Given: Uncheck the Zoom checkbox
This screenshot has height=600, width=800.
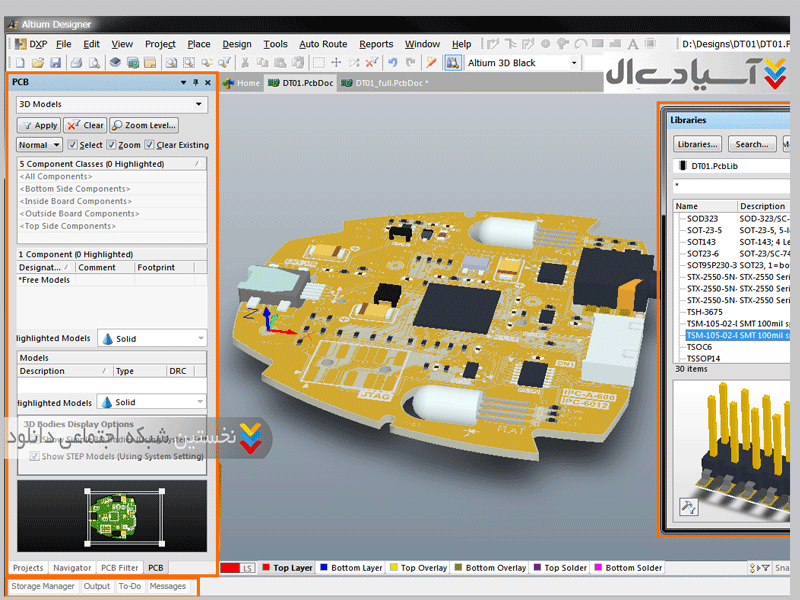Looking at the screenshot, I should point(112,145).
